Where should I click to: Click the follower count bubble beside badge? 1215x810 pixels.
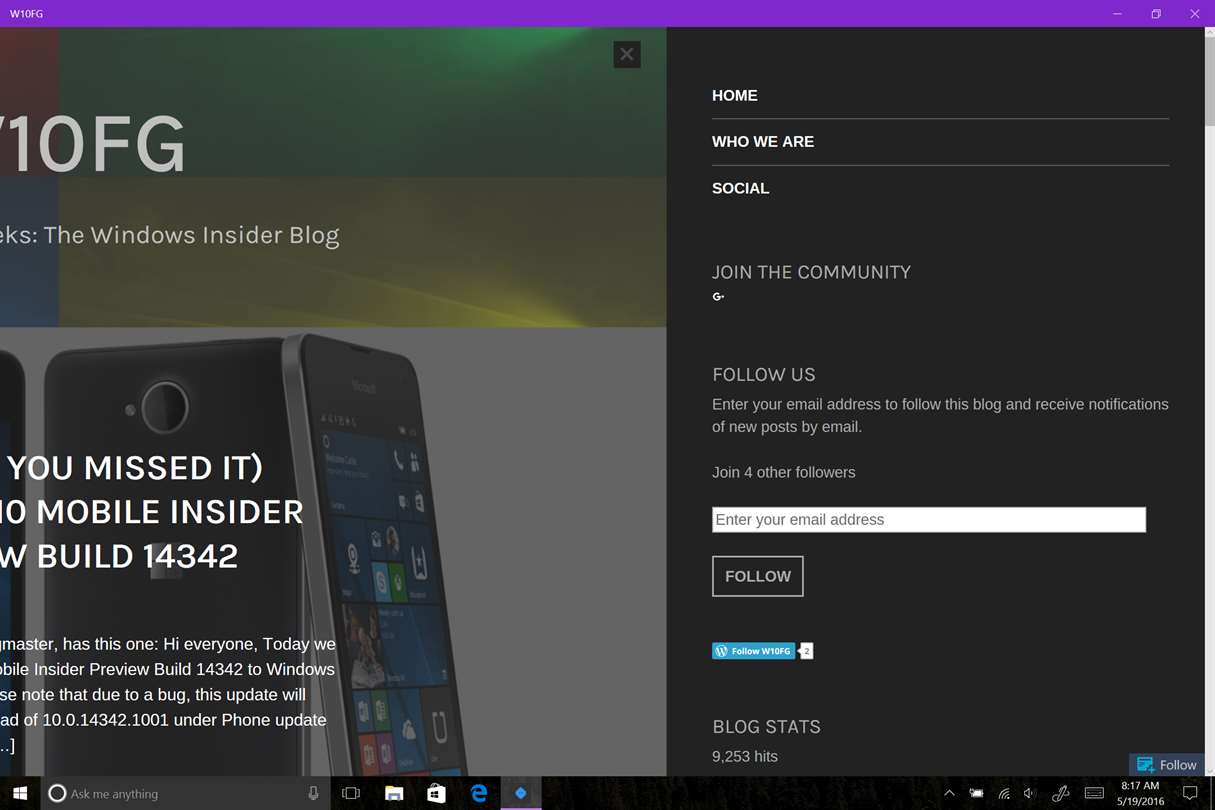tap(806, 651)
